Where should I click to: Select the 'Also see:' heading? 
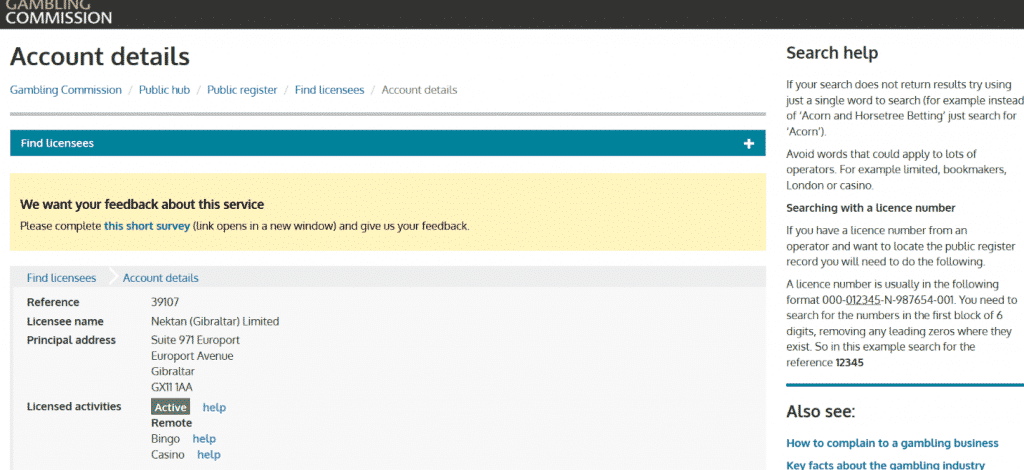[820, 412]
